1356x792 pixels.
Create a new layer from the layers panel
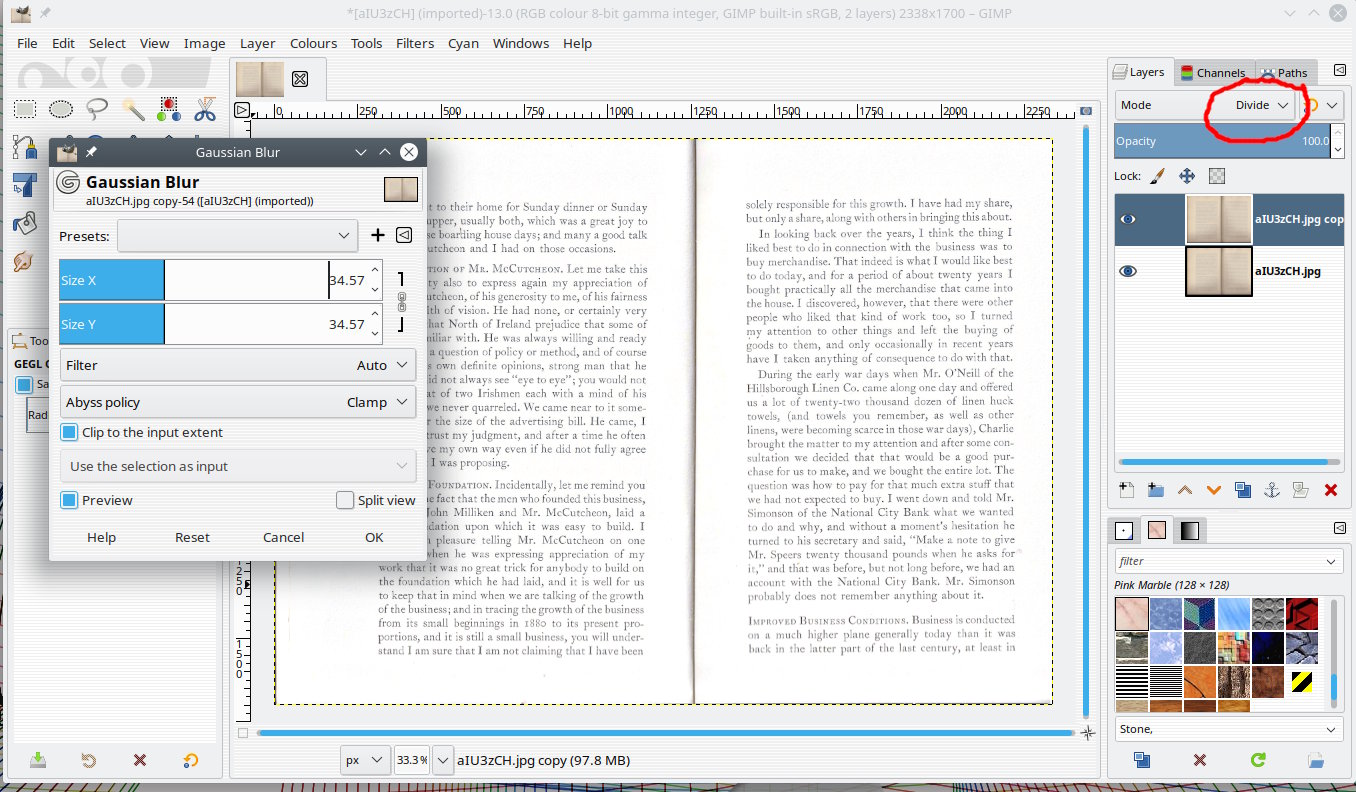1127,490
